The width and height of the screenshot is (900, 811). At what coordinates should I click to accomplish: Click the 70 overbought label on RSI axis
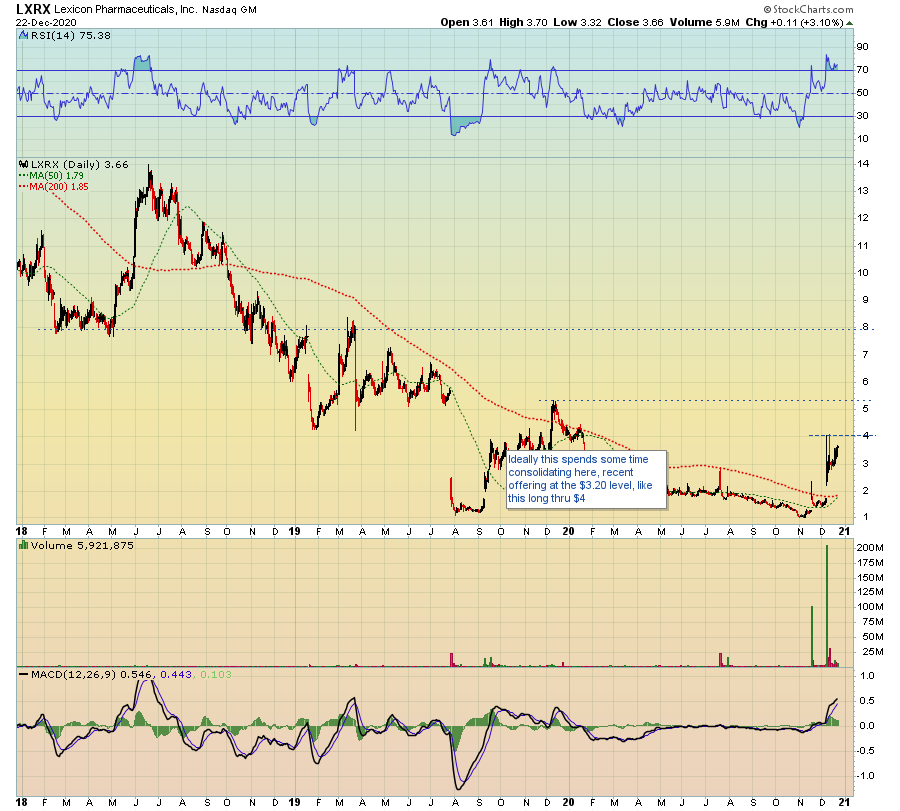coord(862,70)
